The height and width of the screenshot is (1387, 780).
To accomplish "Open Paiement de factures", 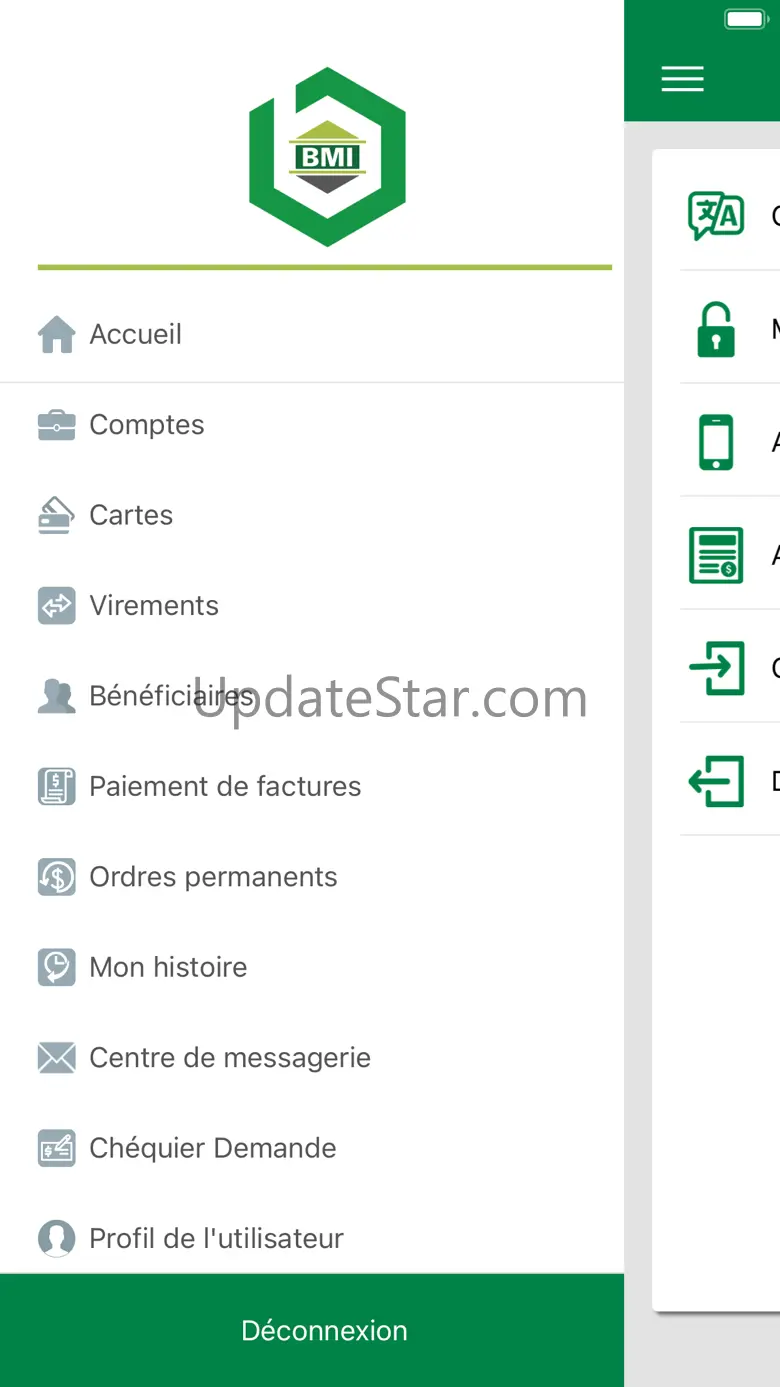I will (x=312, y=787).
